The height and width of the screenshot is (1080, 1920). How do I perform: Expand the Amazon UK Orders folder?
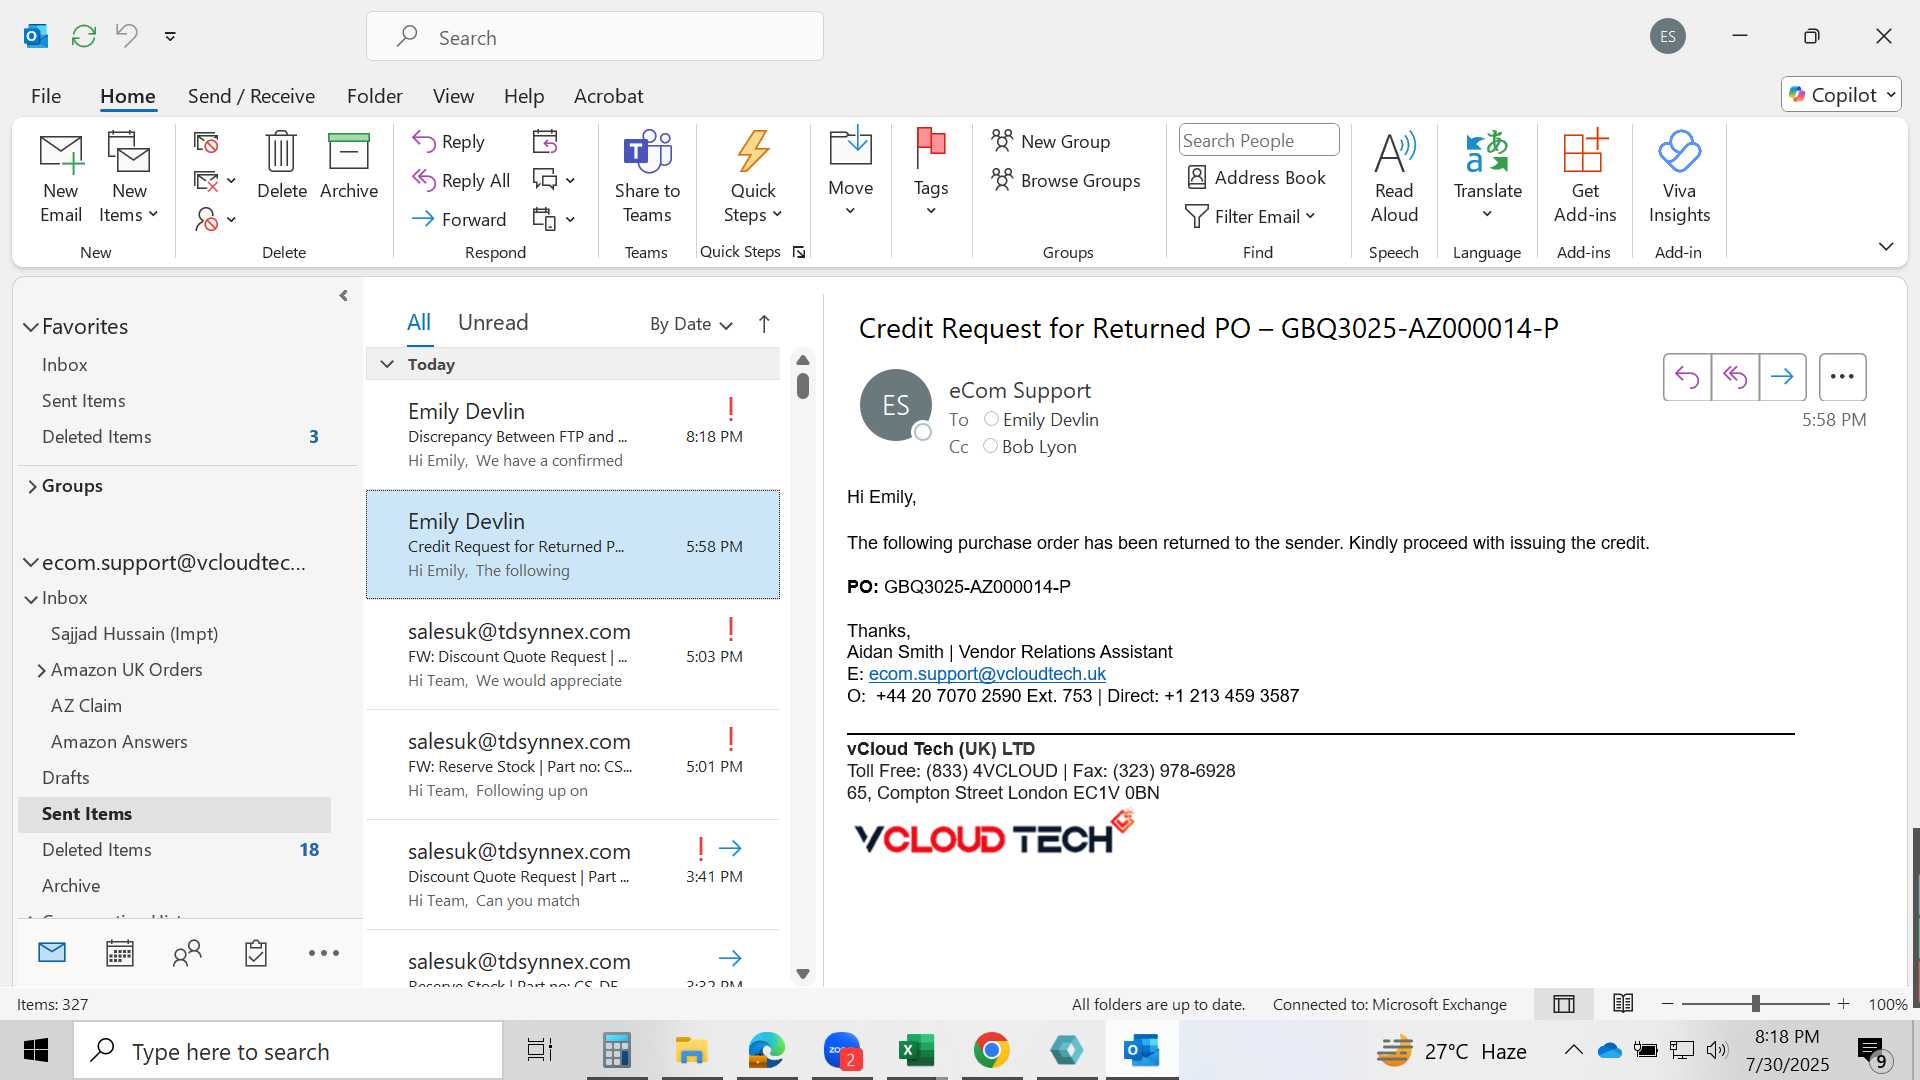tap(41, 670)
